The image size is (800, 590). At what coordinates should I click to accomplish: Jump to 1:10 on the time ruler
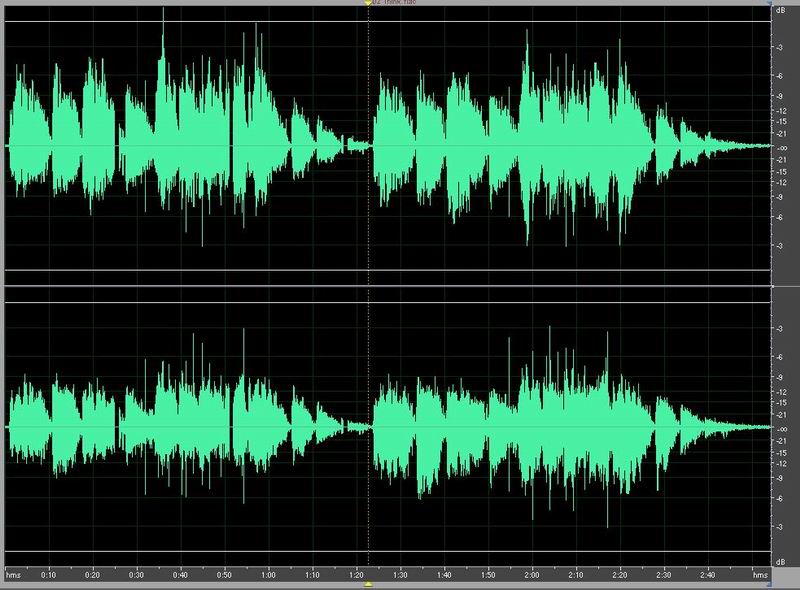pos(312,575)
